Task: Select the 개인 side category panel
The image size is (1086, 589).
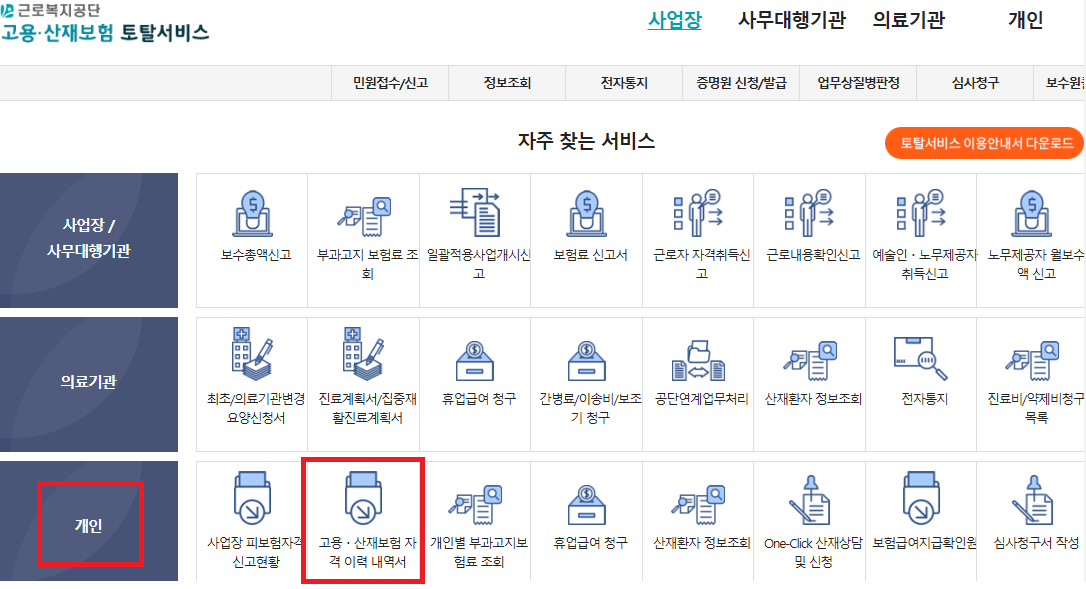Action: [x=89, y=521]
